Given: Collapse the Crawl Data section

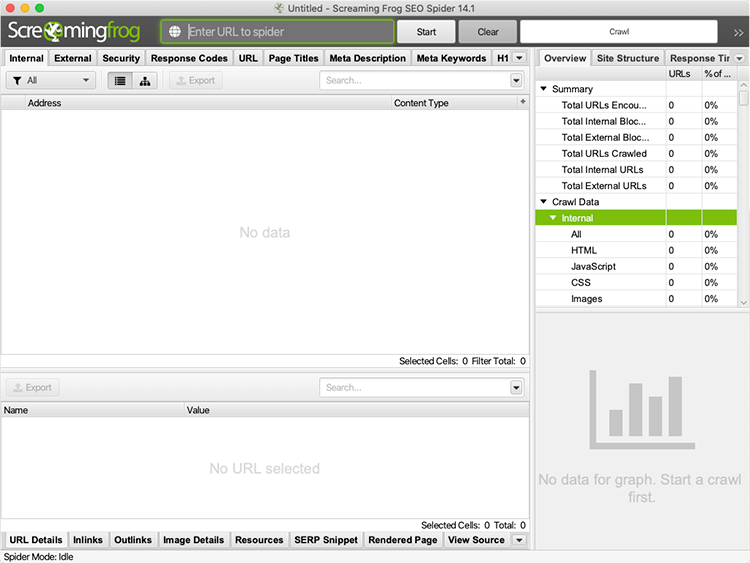Looking at the screenshot, I should tap(544, 202).
